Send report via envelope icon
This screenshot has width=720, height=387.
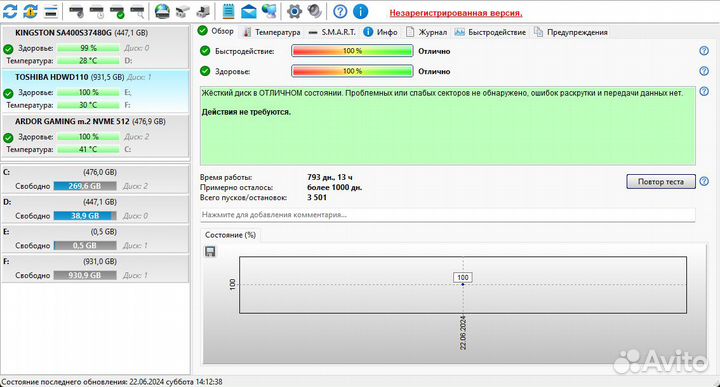pos(248,11)
